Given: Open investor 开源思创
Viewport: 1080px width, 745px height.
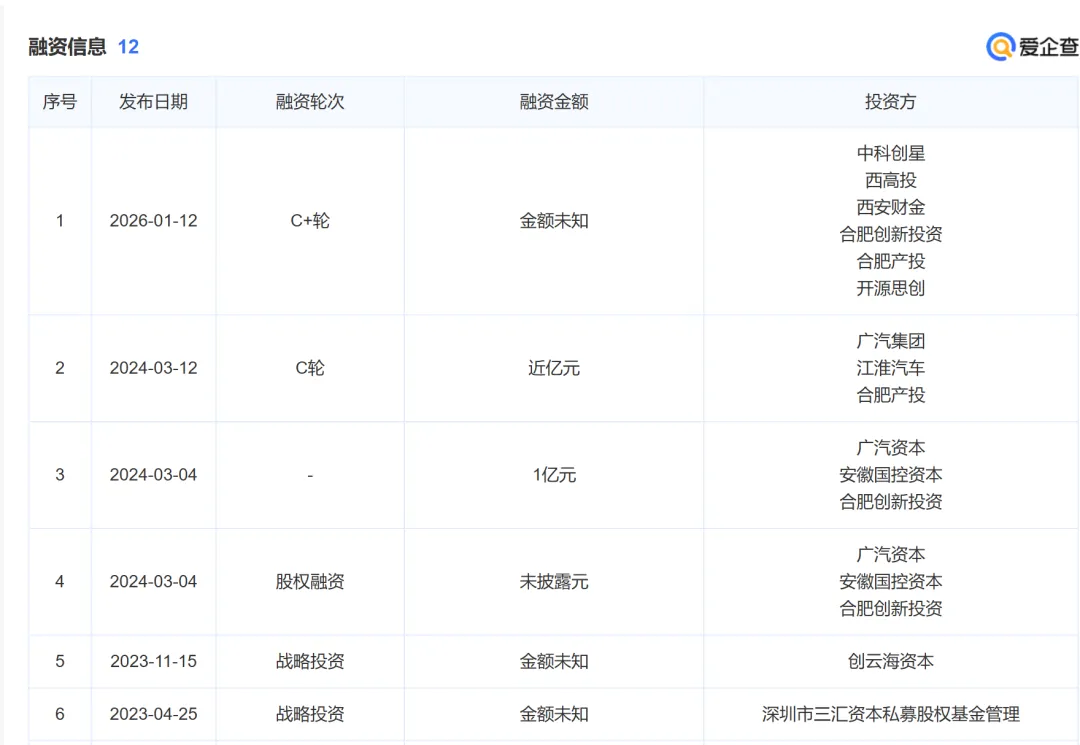Looking at the screenshot, I should 891,288.
